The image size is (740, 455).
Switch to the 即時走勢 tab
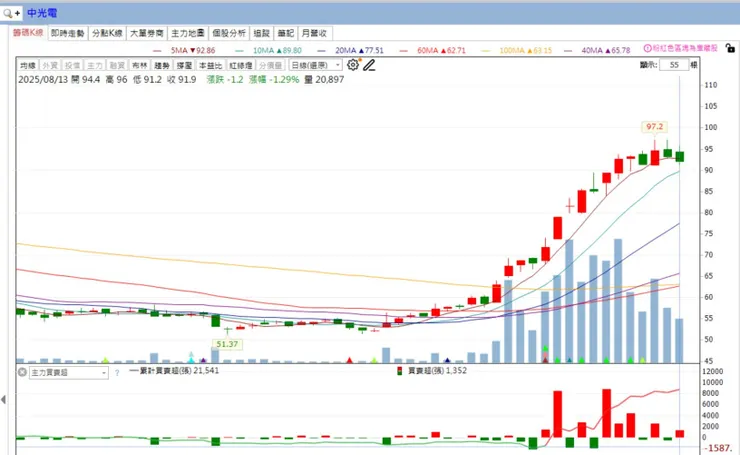coord(67,33)
